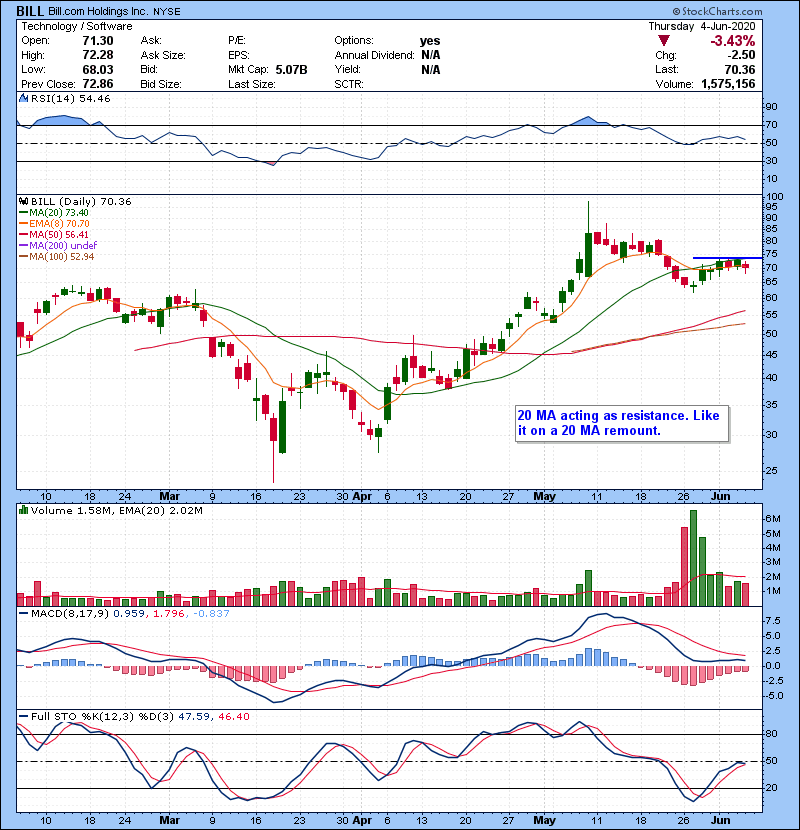Click the MACD(8,17,9) indicator label
This screenshot has height=830, width=800.
tap(70, 614)
